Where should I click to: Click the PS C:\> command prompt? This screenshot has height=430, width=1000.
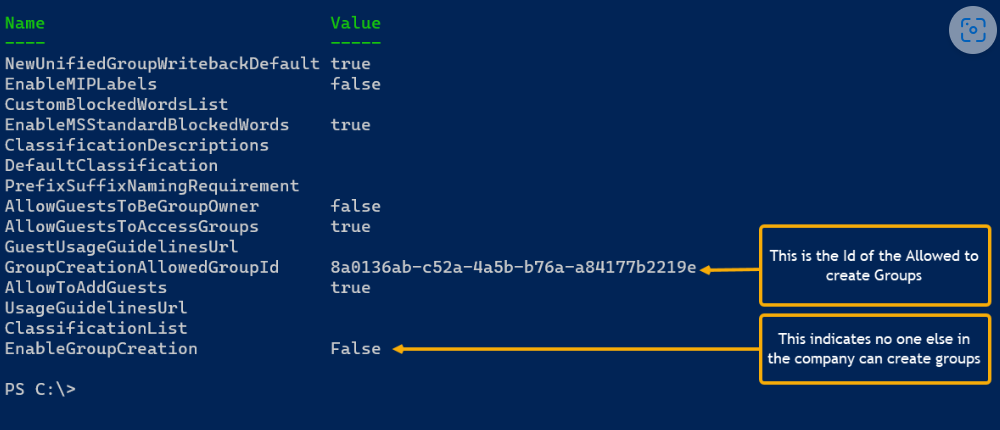tap(39, 389)
